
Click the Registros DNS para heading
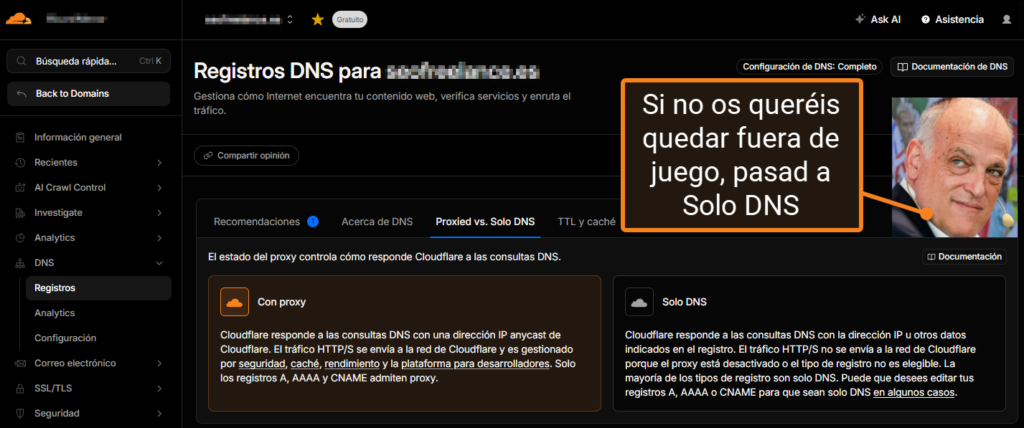(x=286, y=71)
